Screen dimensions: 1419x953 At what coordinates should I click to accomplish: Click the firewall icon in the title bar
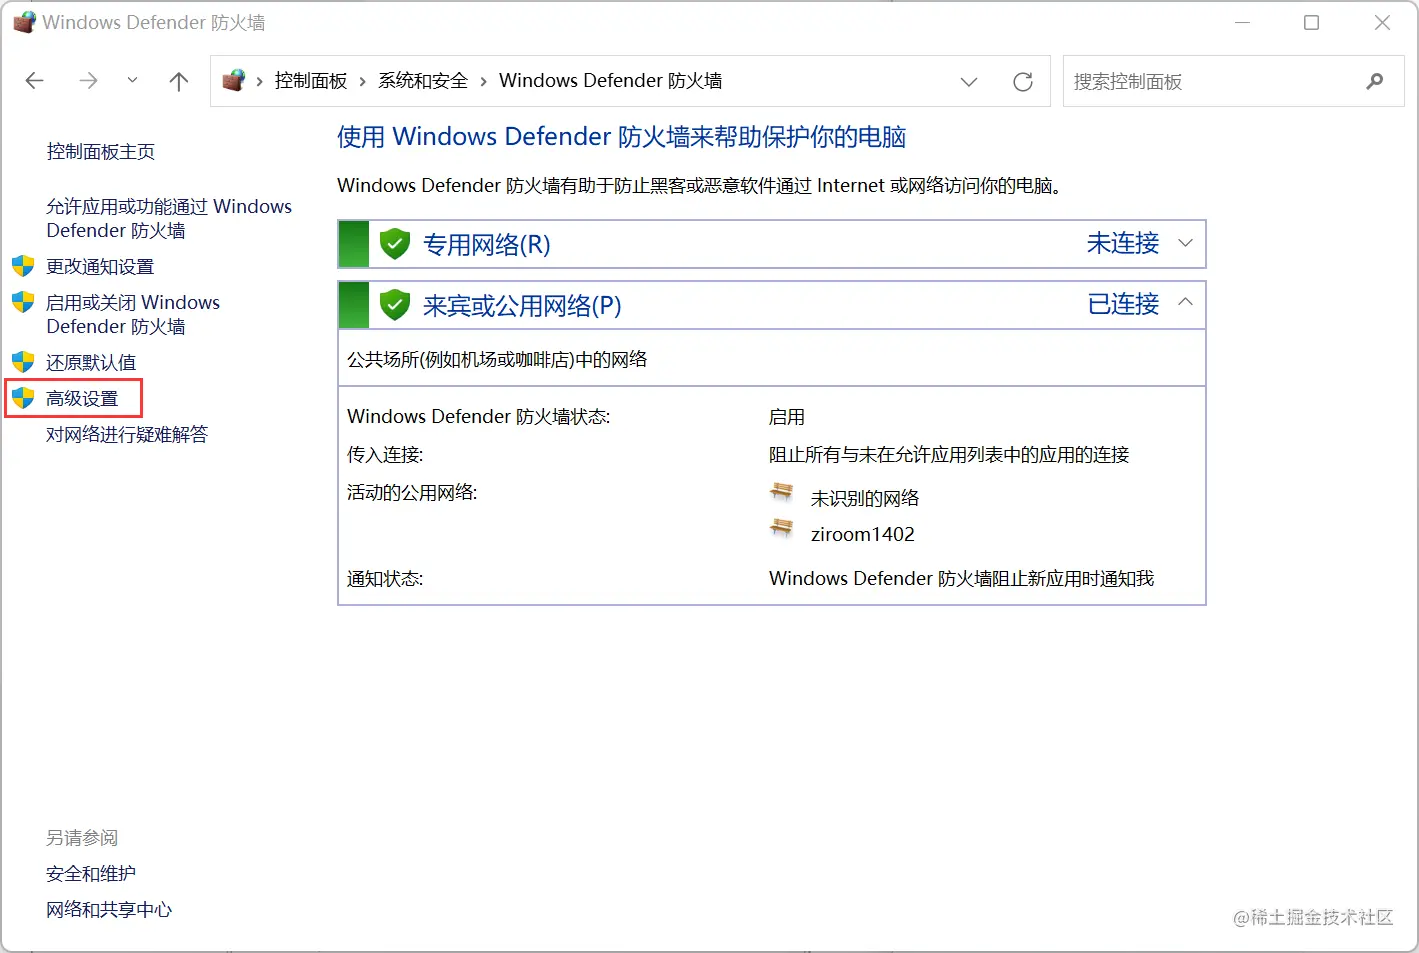coord(24,22)
